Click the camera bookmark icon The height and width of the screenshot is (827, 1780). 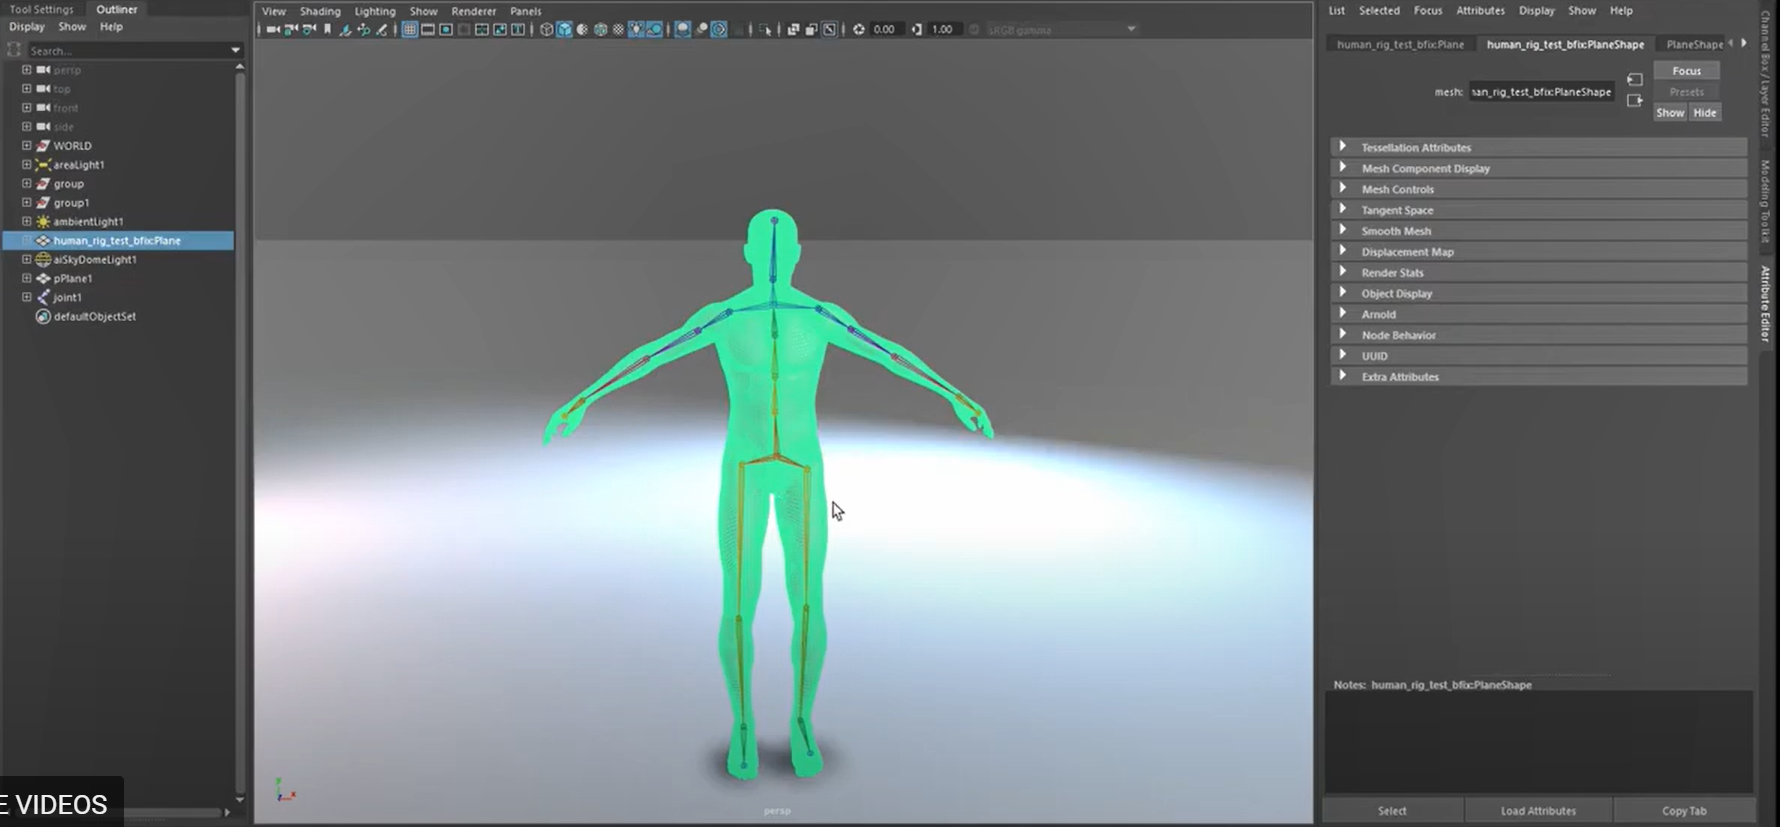(x=327, y=30)
